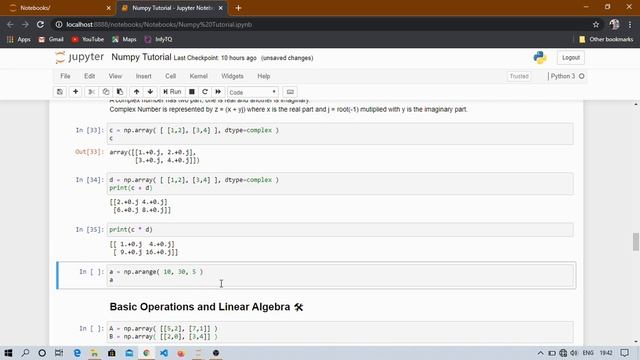Open the volume control in system tray
The width and height of the screenshot is (640, 360).
point(574,353)
